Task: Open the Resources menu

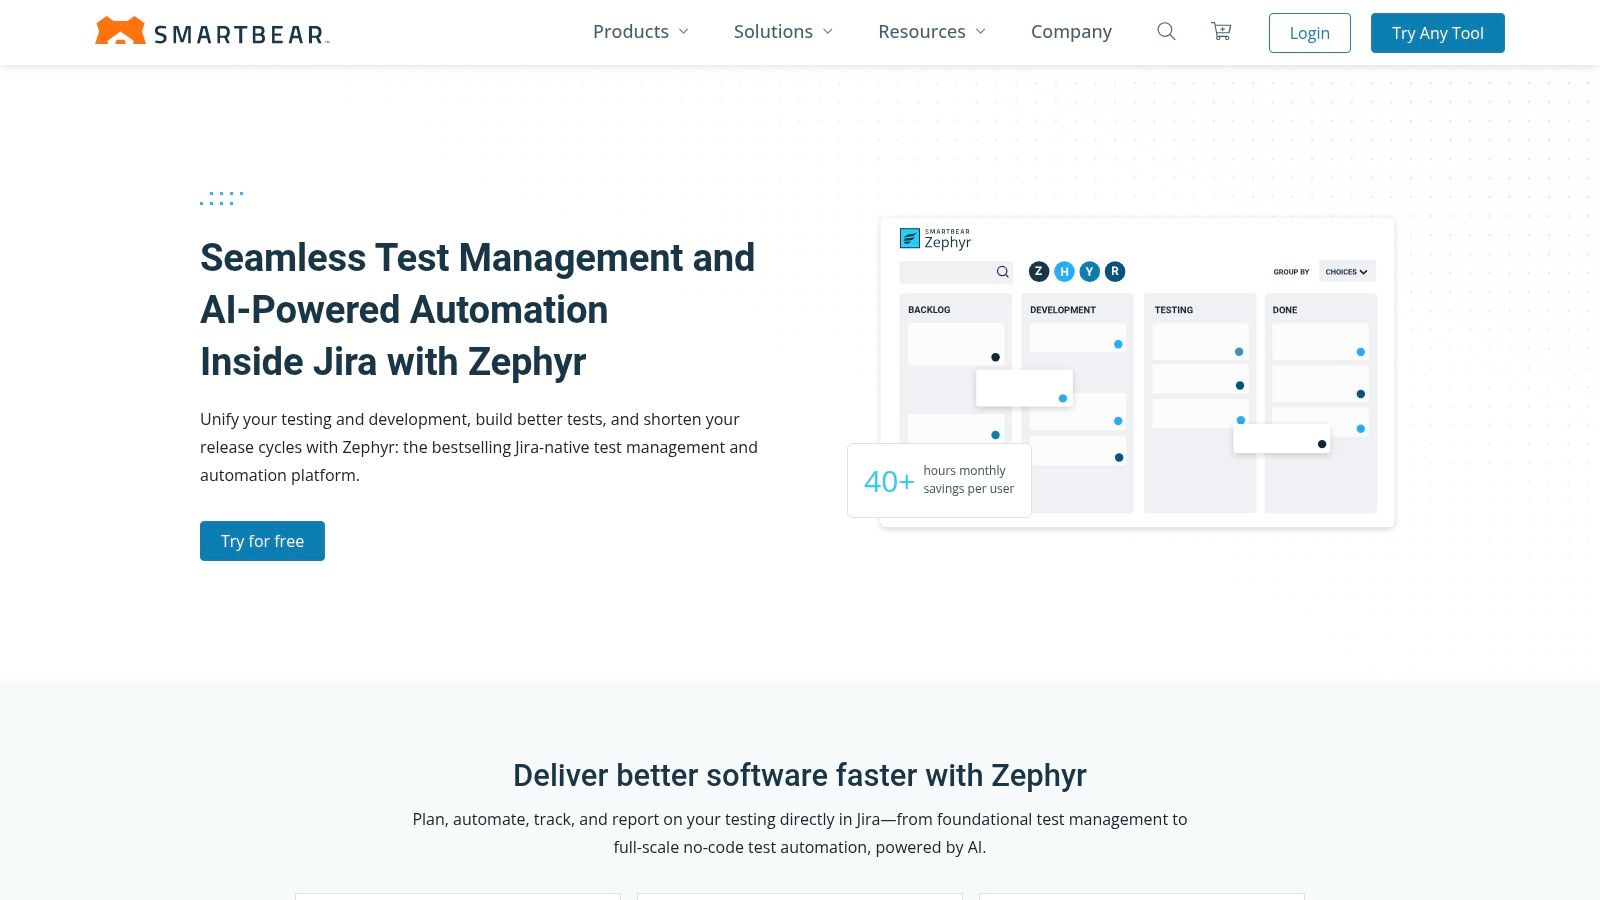Action: [922, 32]
